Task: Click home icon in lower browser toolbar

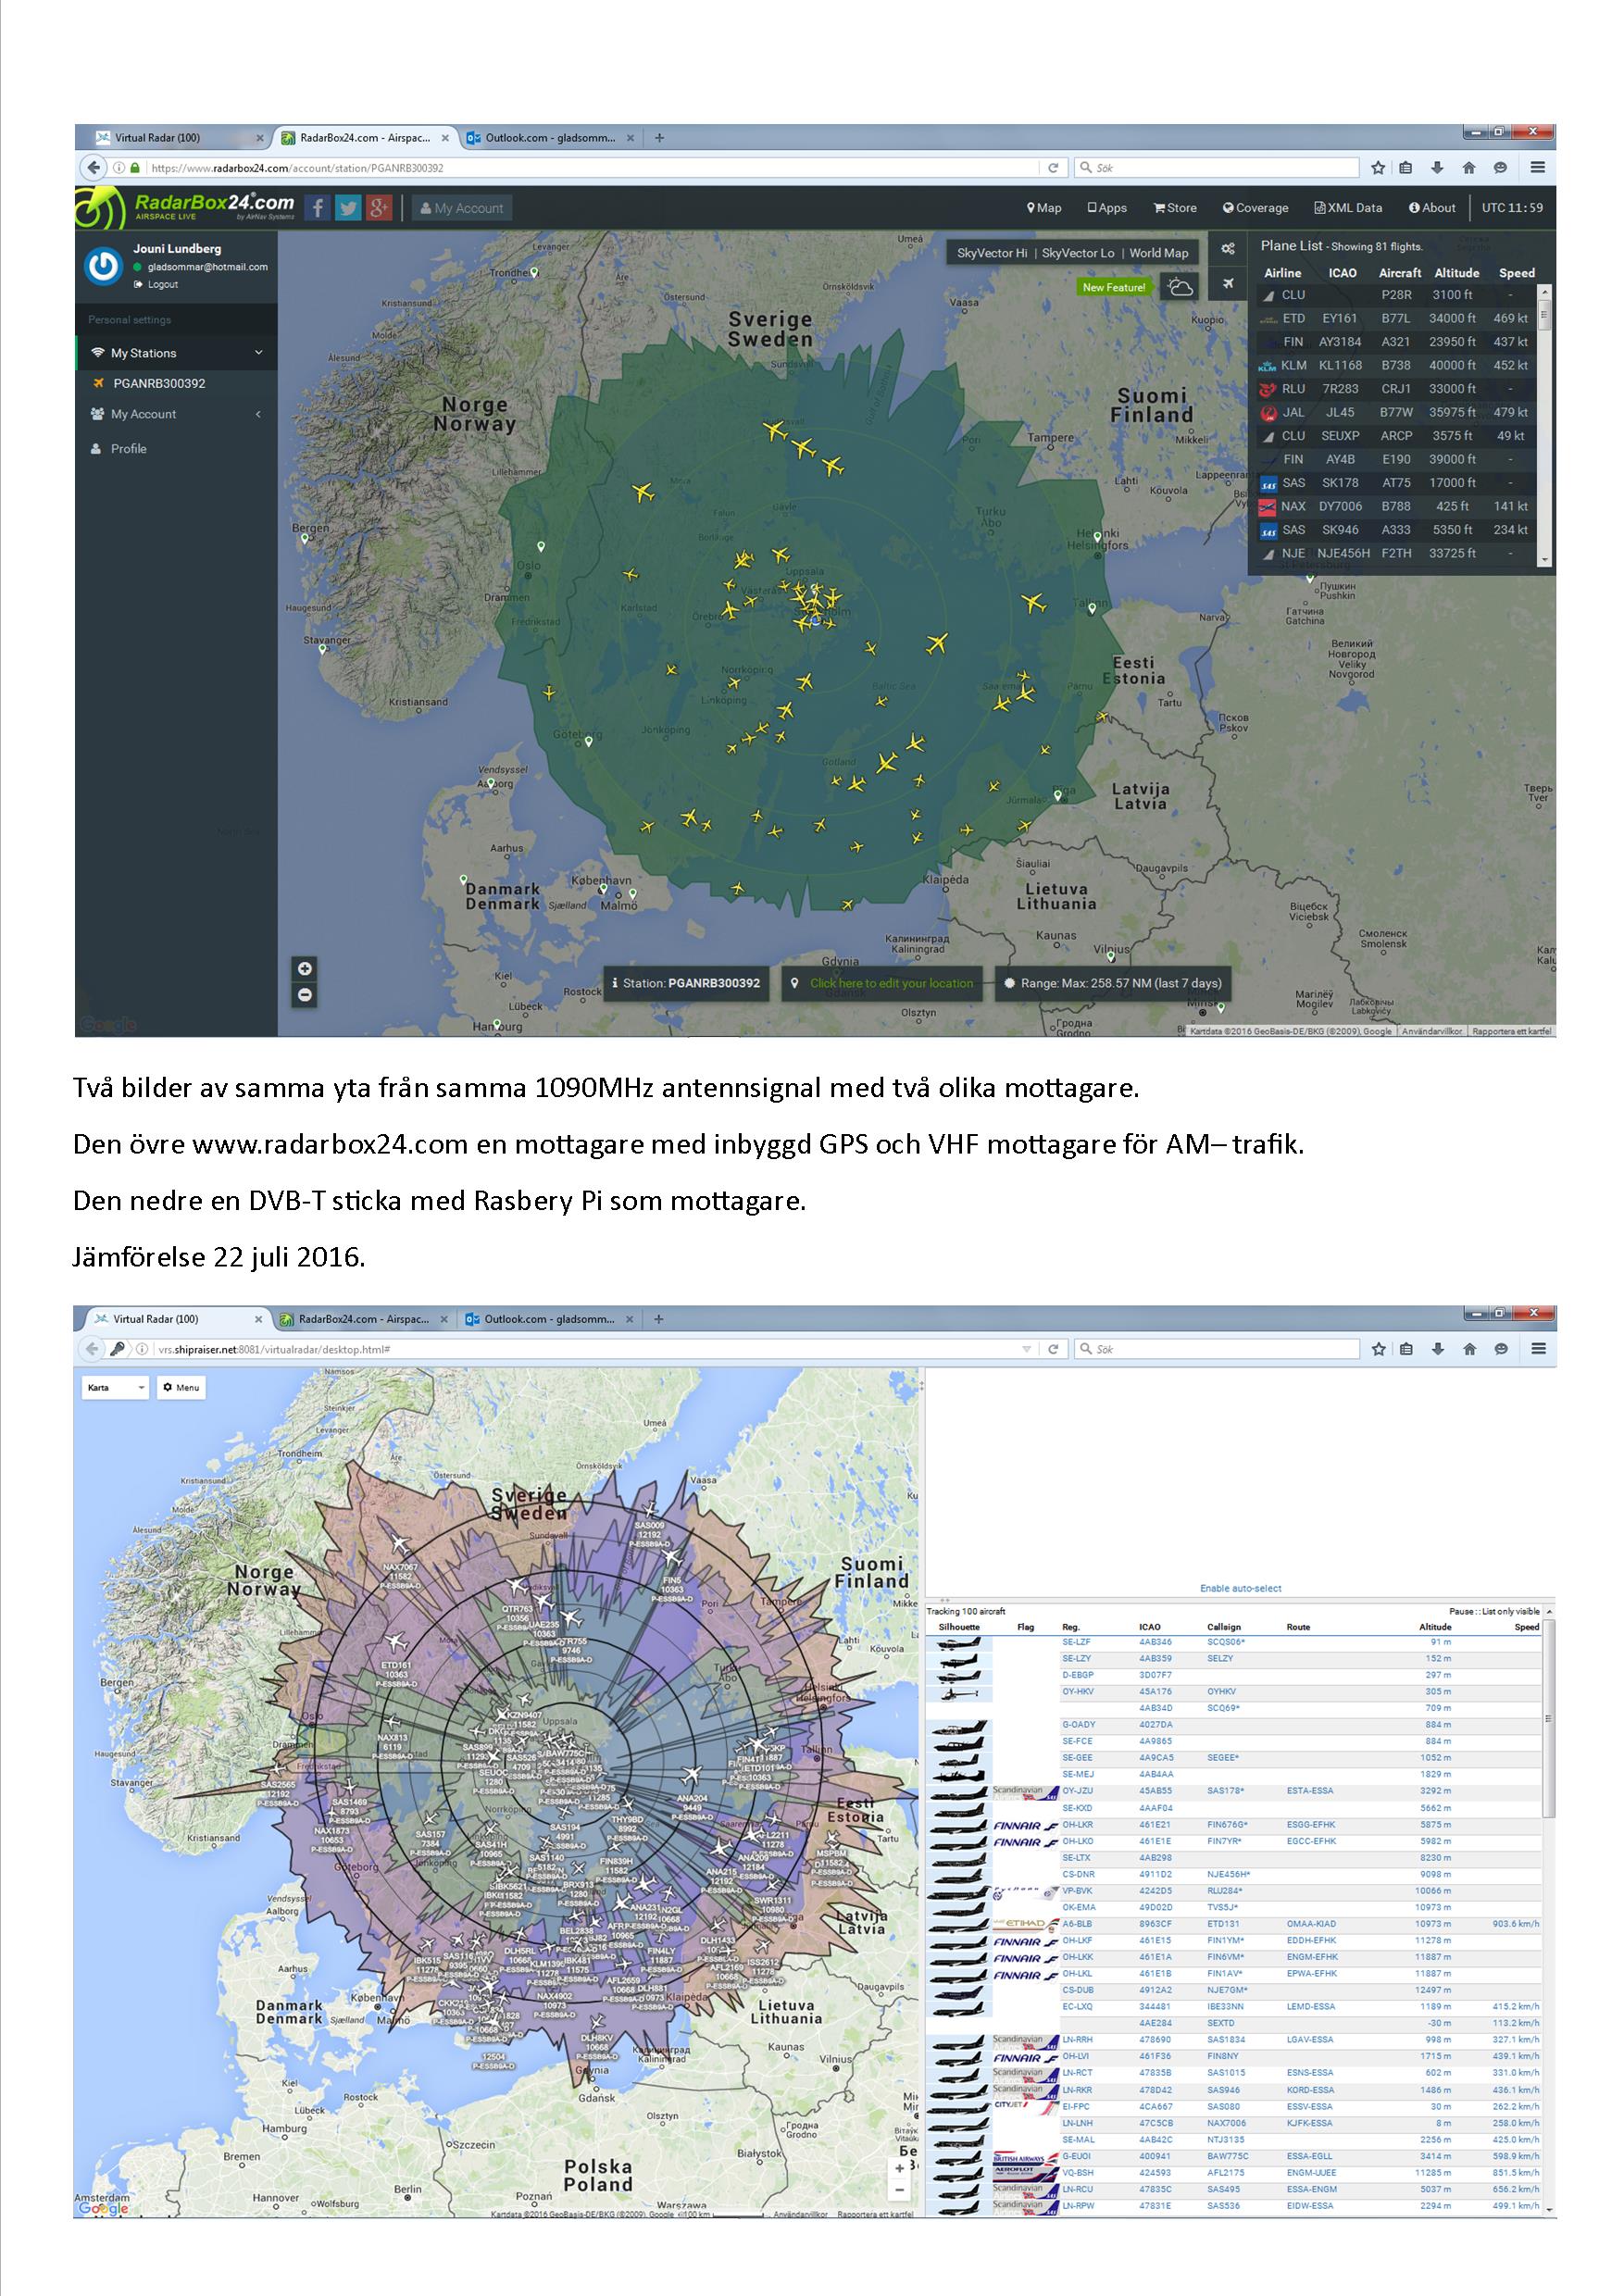Action: [1469, 1349]
